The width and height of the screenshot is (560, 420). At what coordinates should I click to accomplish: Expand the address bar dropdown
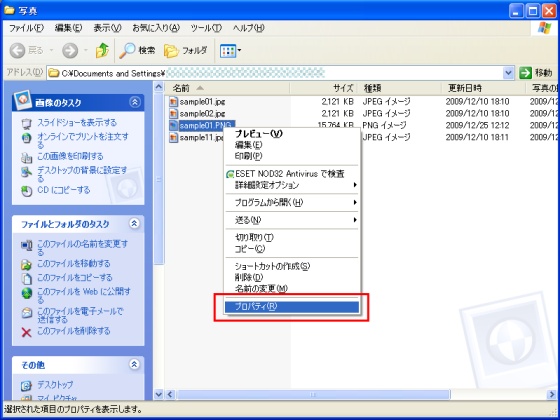click(508, 73)
